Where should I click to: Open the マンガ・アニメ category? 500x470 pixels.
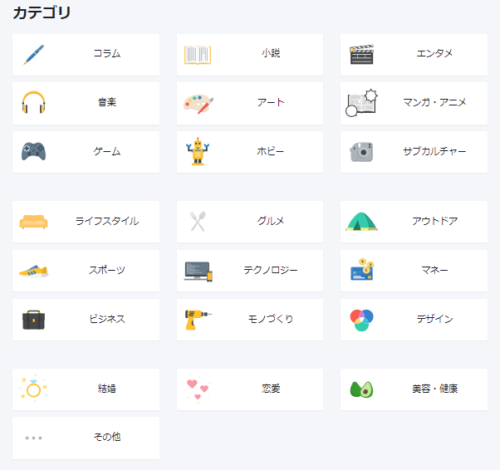(414, 103)
